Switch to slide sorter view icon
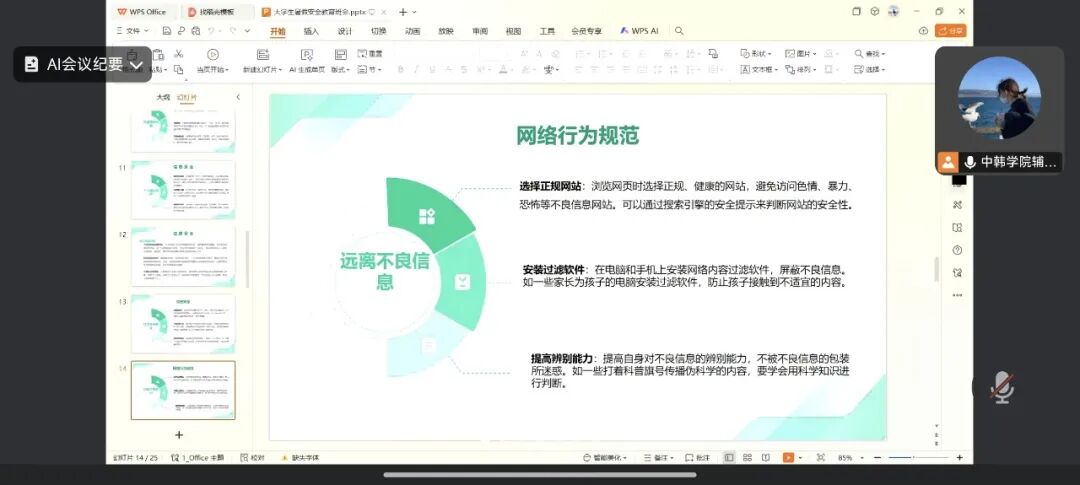The image size is (1080, 485). point(747,457)
